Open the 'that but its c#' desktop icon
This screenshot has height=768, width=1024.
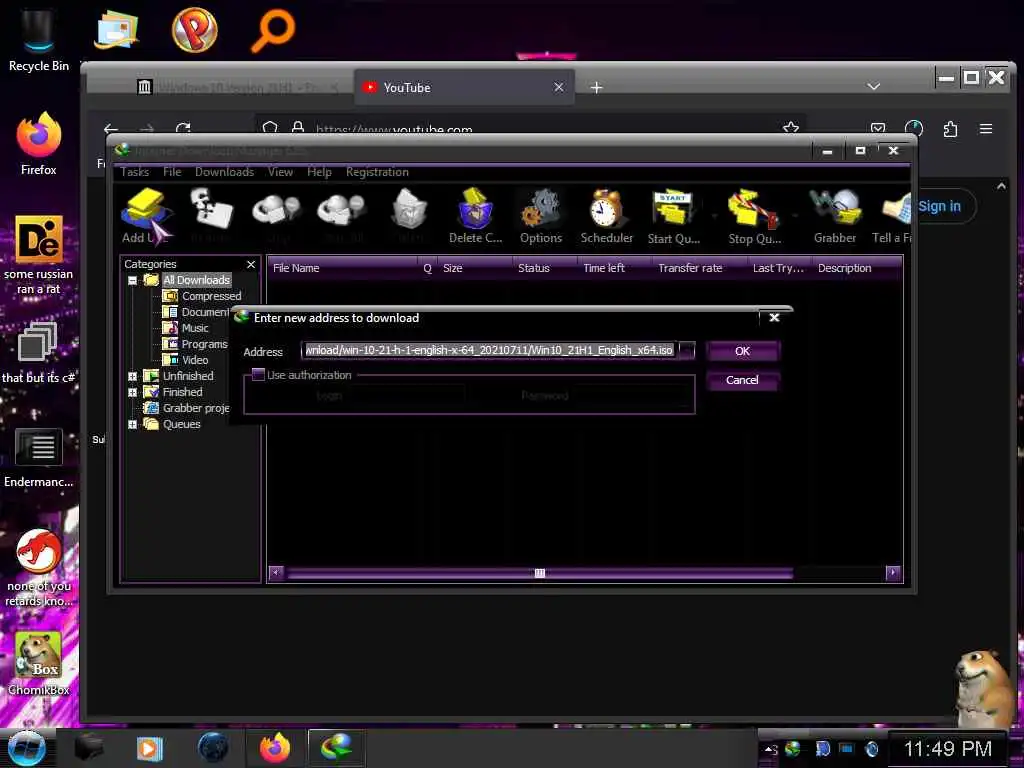39,353
